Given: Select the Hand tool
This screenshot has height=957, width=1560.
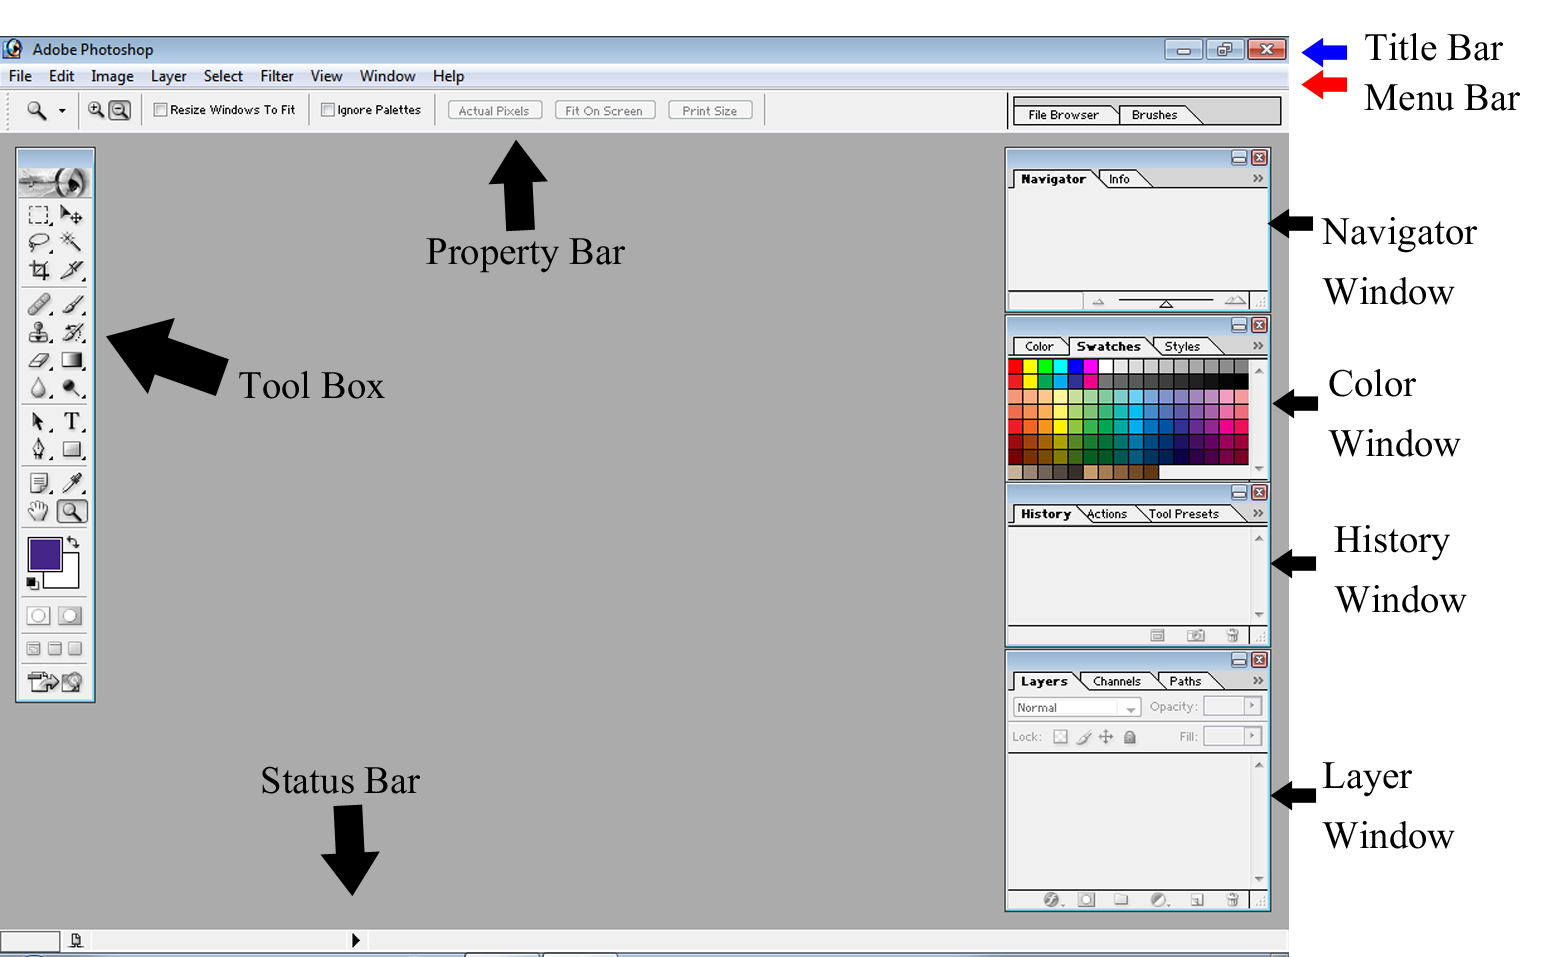Looking at the screenshot, I should (37, 511).
